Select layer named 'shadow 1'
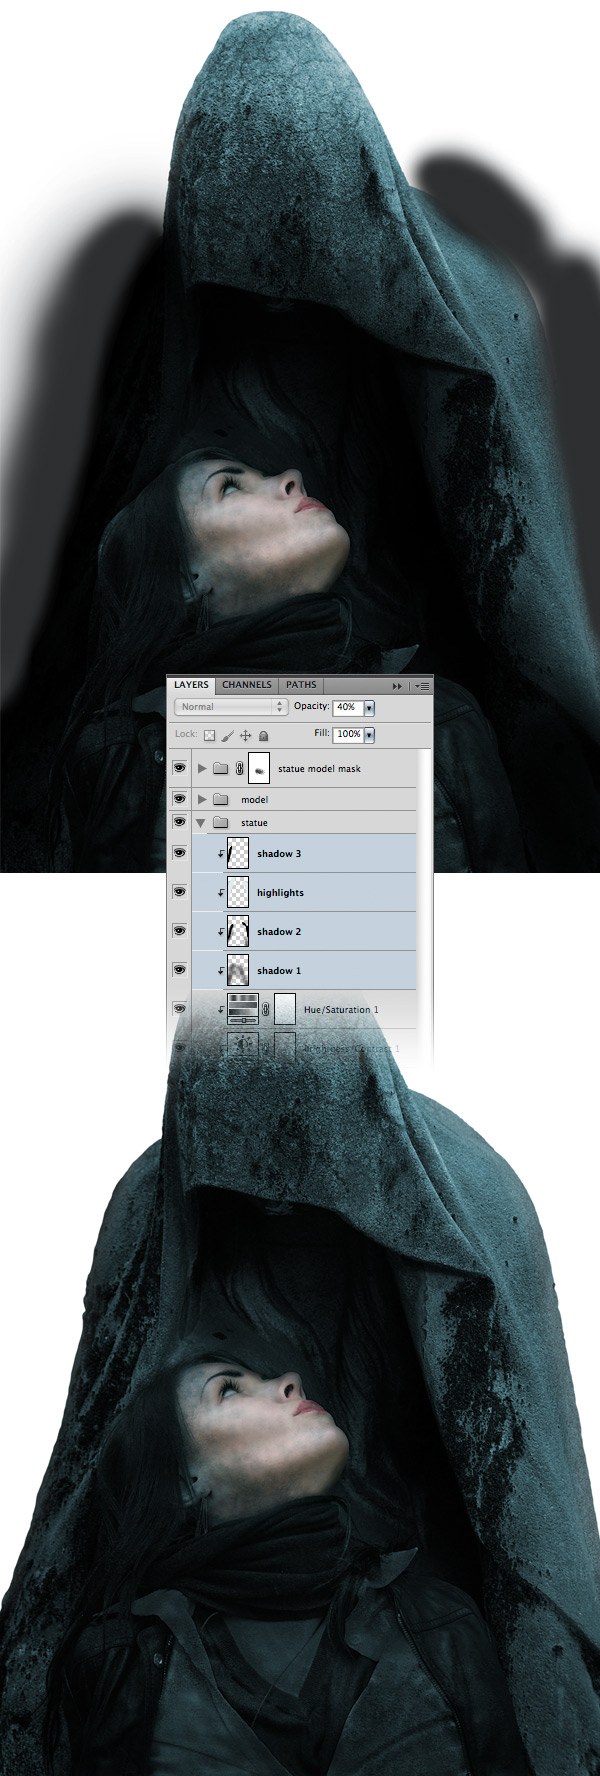600x1776 pixels. click(x=279, y=971)
